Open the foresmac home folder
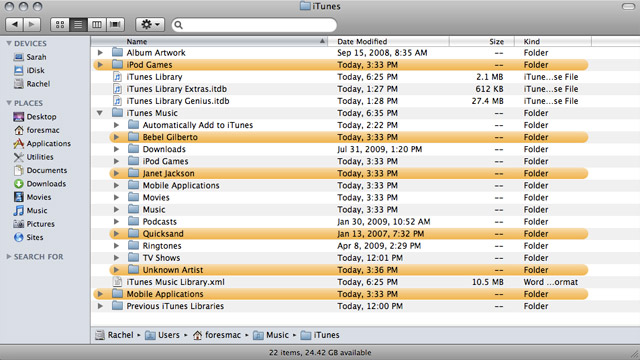 pos(37,130)
